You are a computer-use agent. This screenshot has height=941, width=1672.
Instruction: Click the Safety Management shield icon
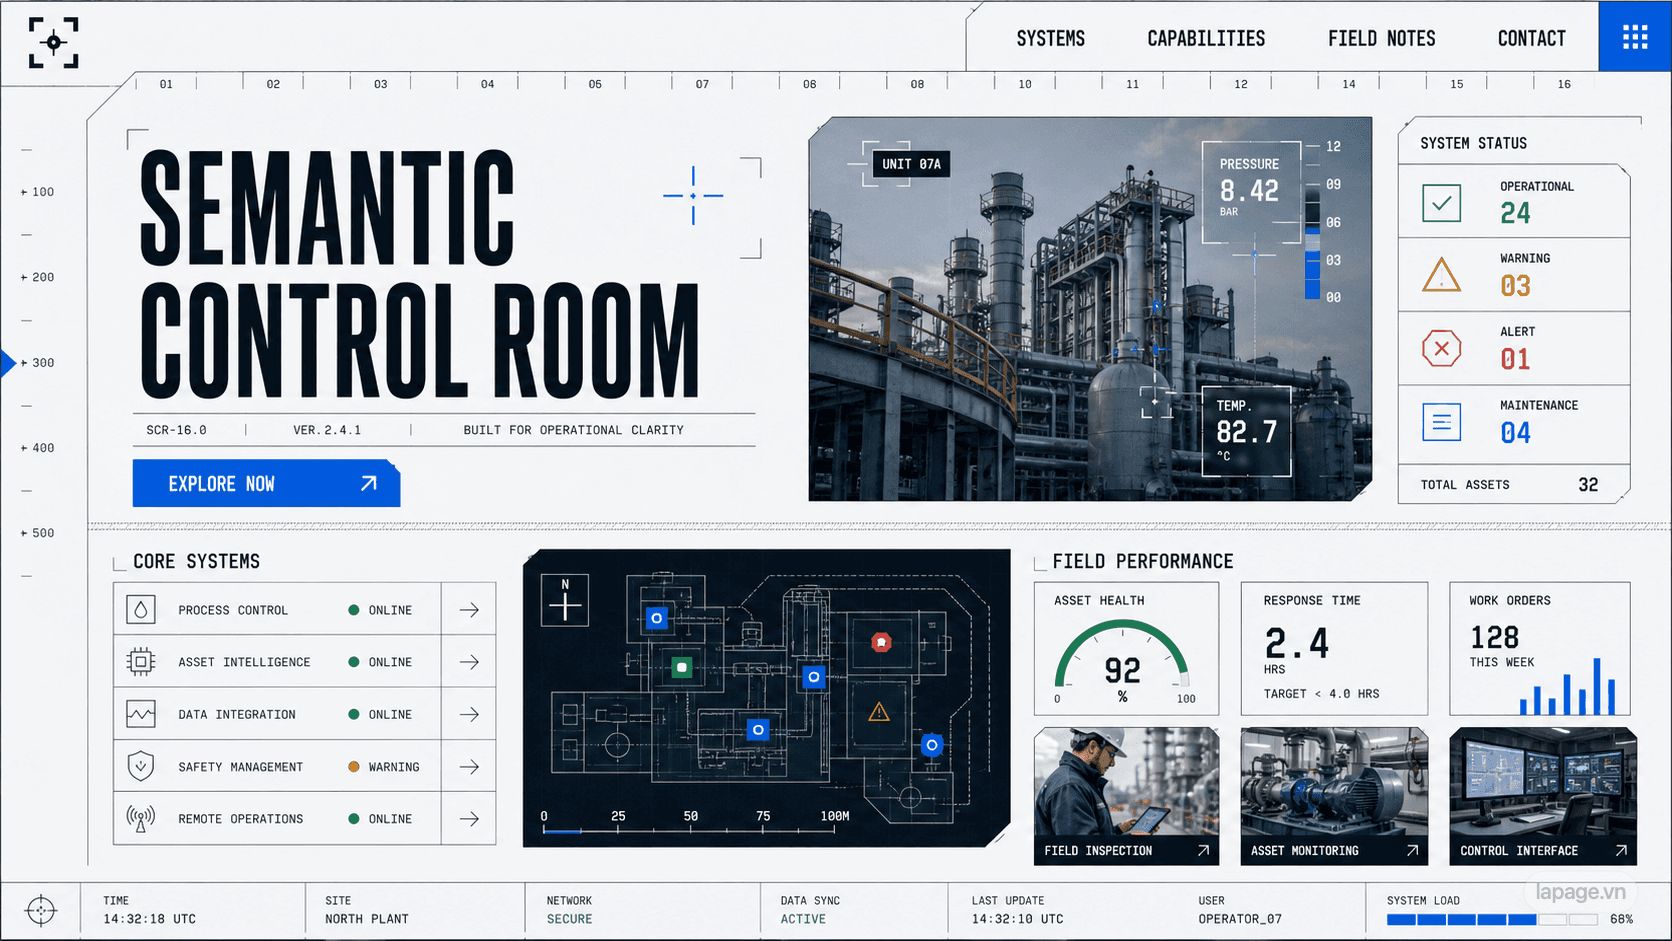point(141,766)
